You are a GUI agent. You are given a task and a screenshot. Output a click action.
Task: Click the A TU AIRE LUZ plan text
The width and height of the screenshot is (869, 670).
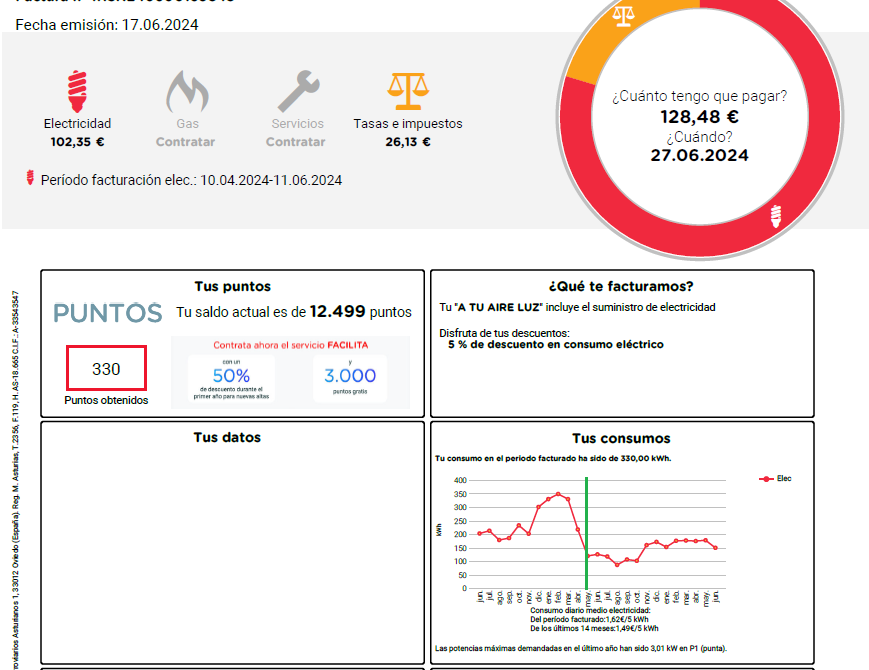pos(498,308)
